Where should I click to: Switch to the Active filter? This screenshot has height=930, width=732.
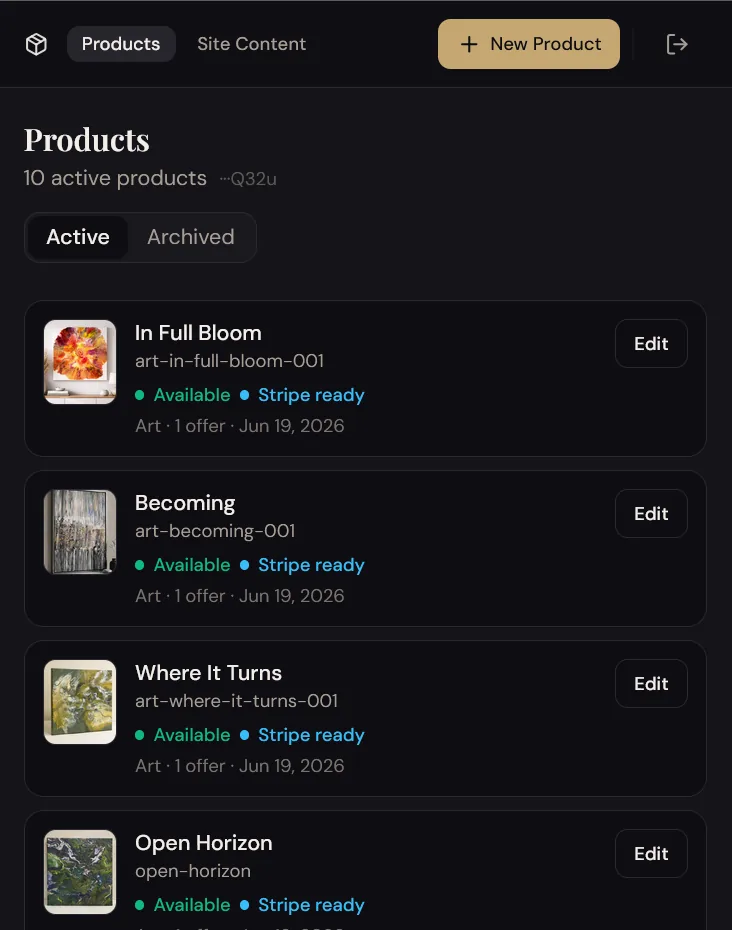78,237
